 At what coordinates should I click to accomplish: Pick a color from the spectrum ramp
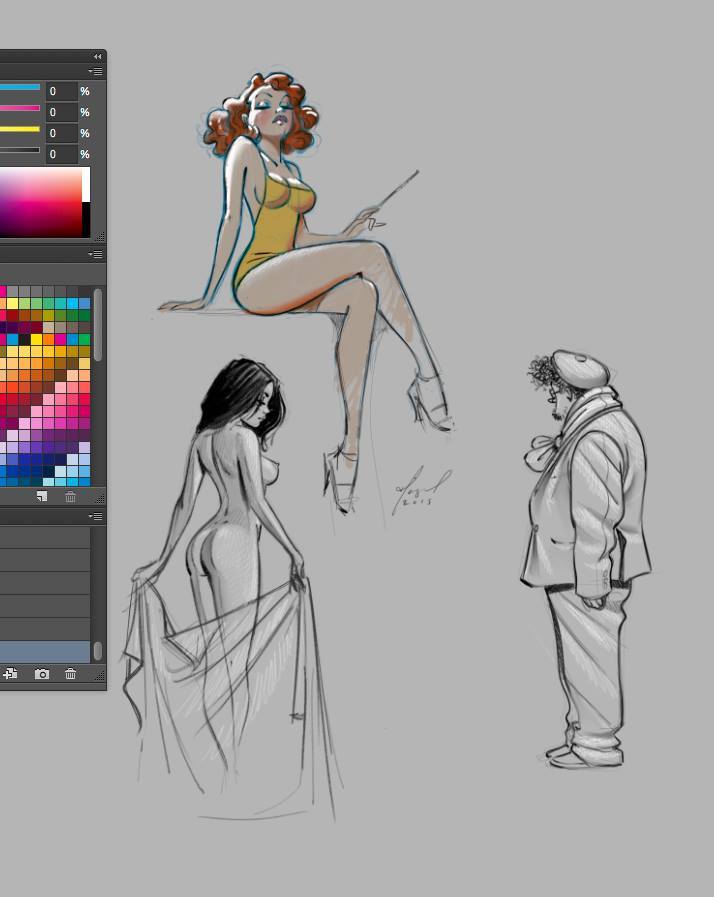tap(41, 202)
